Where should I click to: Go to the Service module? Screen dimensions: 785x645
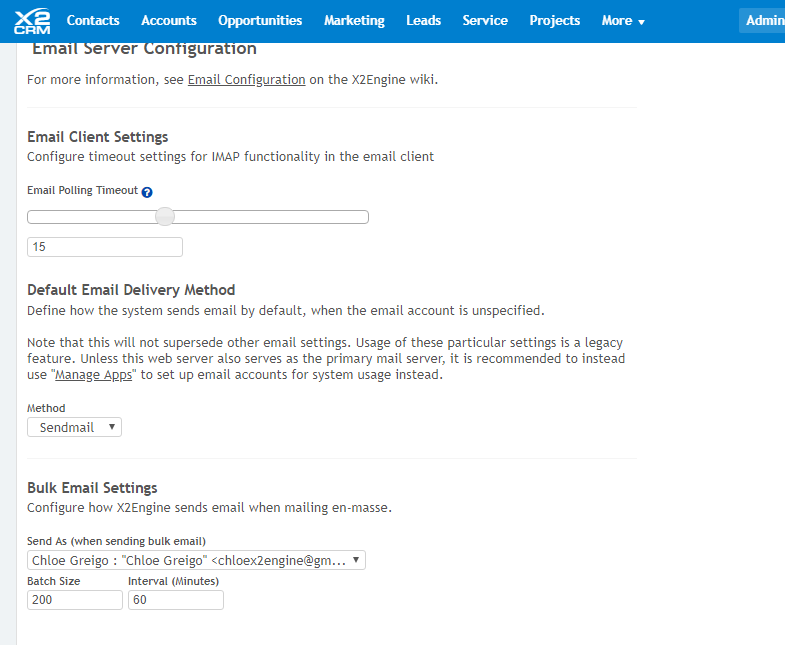point(485,21)
